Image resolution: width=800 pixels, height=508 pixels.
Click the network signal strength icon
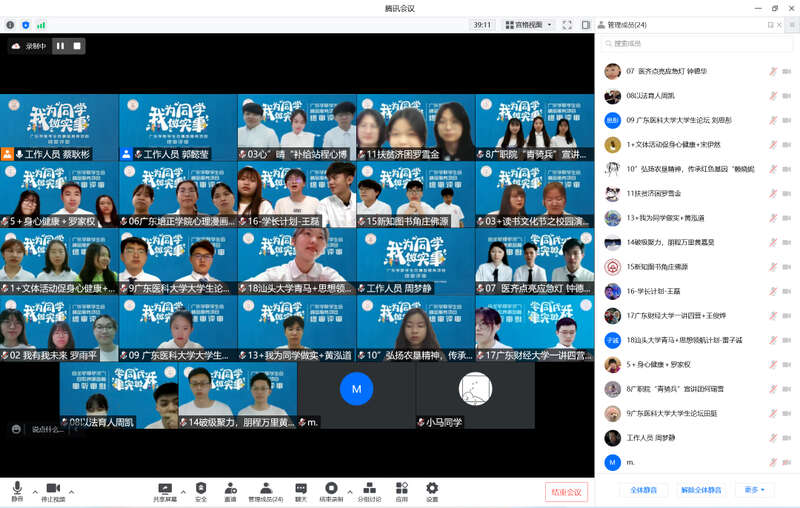(41, 24)
